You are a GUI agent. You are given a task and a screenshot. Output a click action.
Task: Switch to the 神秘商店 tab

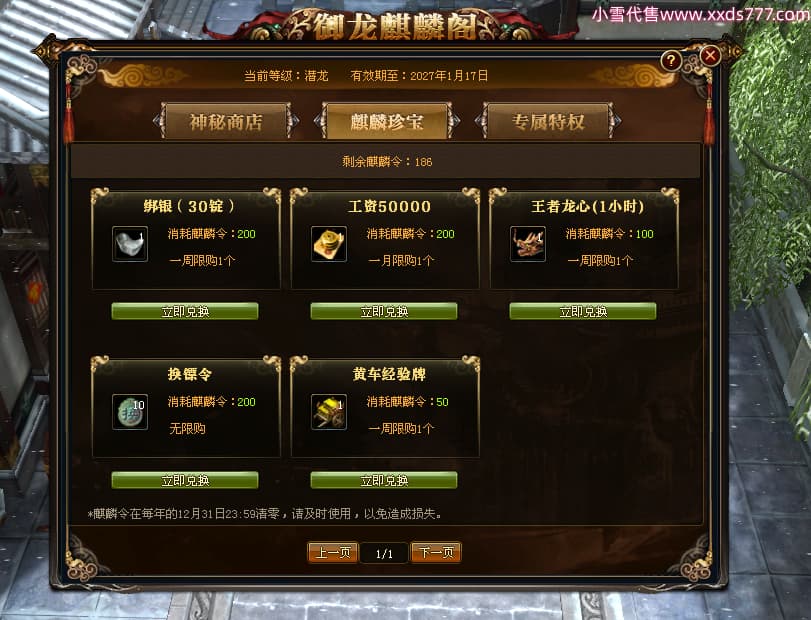coord(226,122)
